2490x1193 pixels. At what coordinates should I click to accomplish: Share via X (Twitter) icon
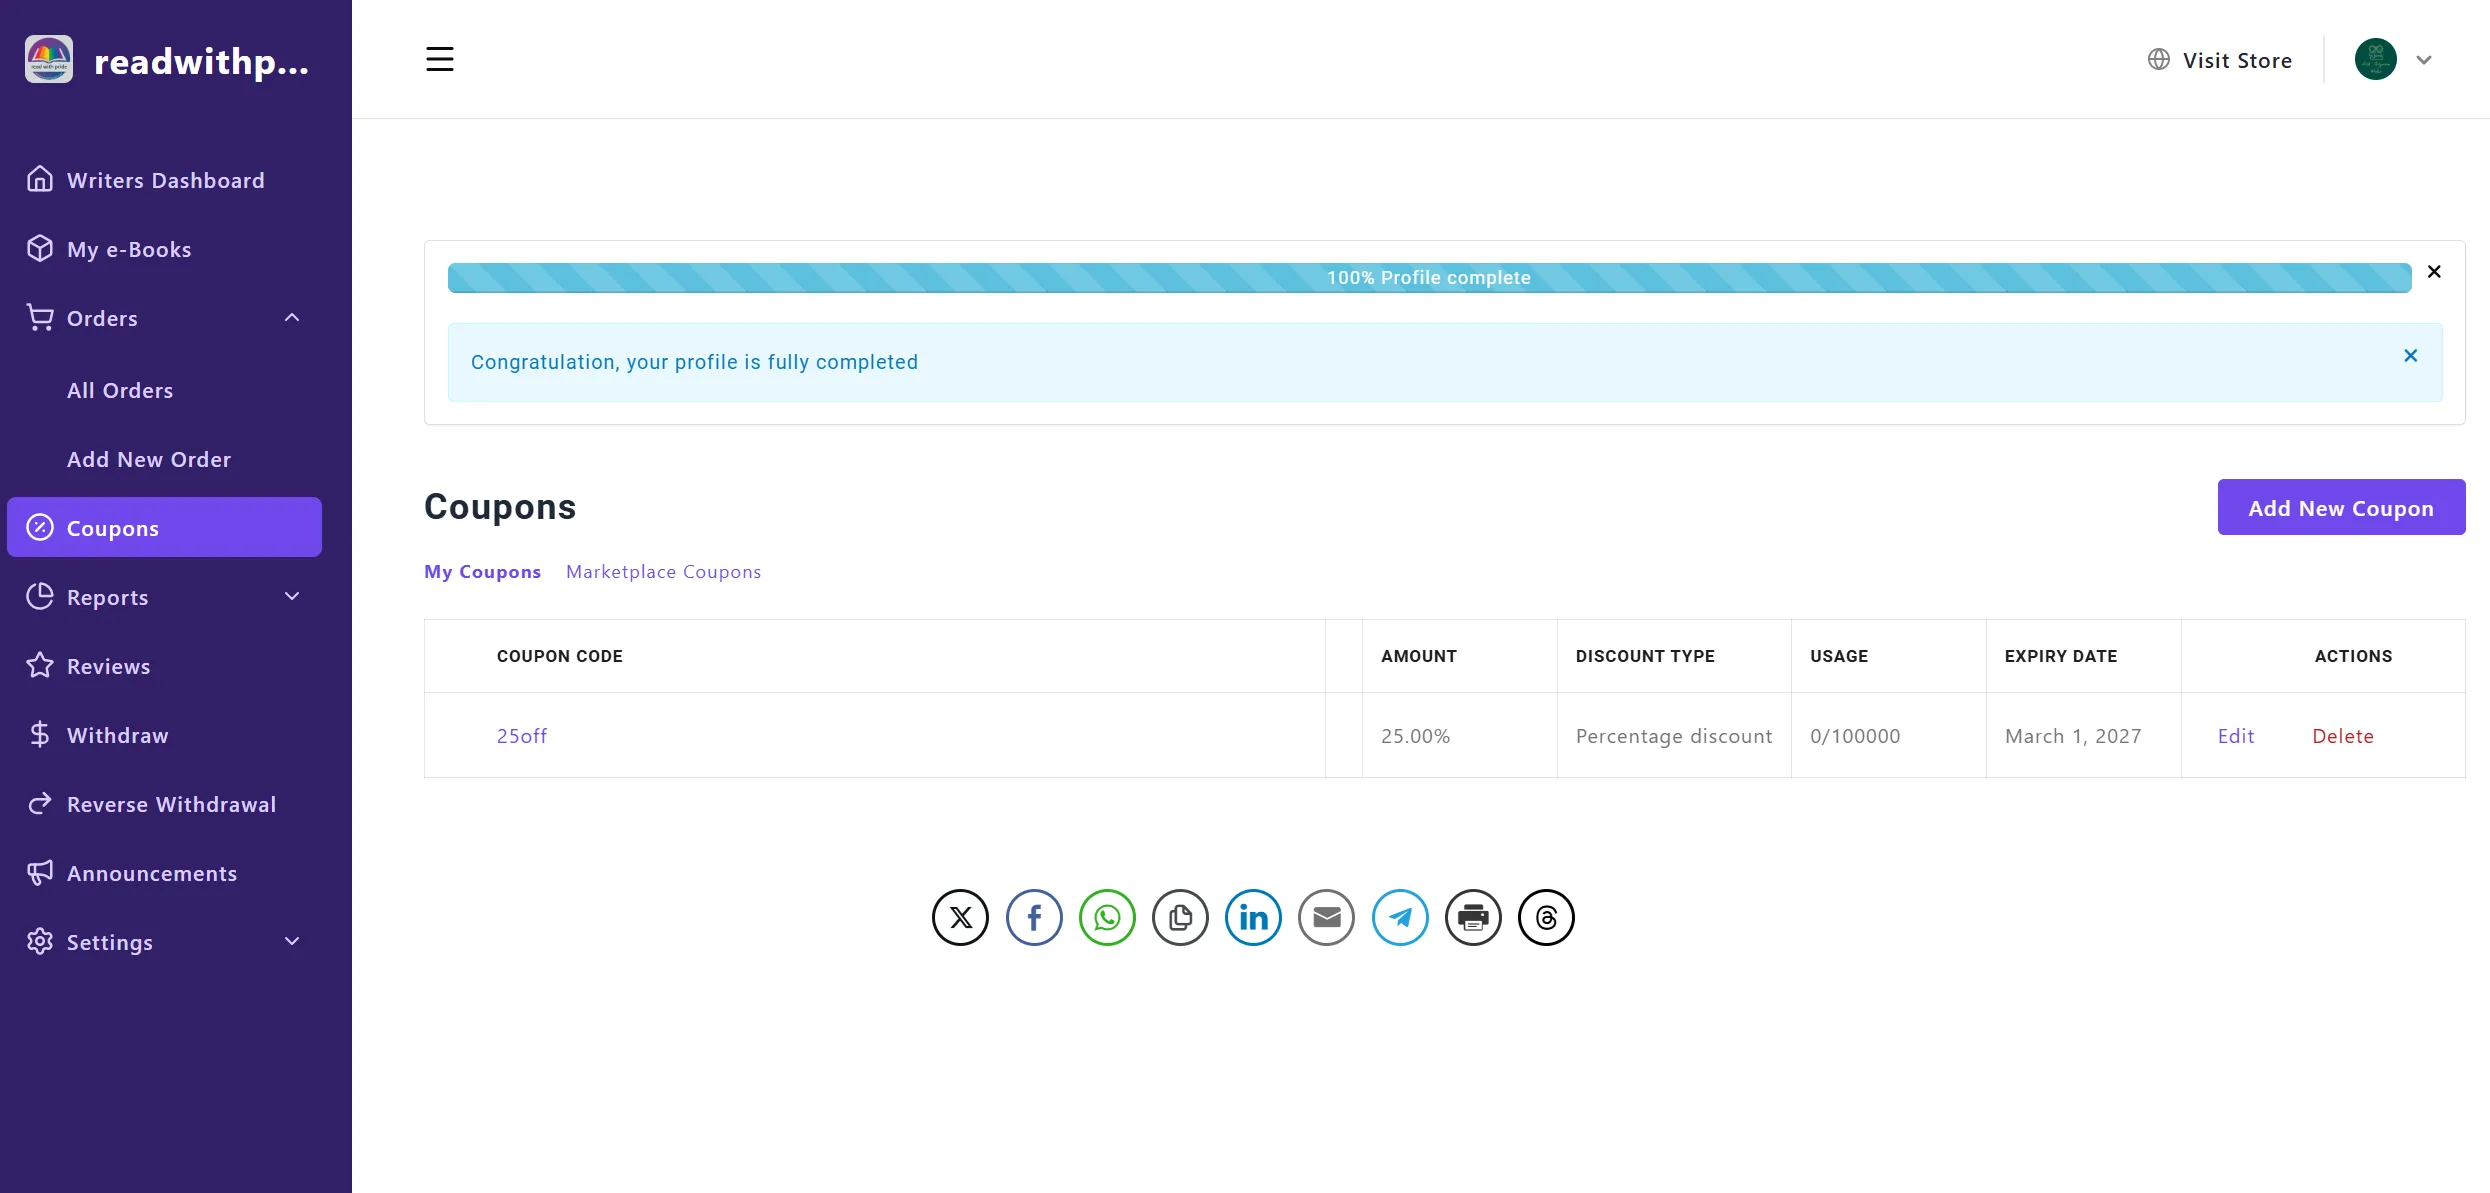tap(960, 917)
